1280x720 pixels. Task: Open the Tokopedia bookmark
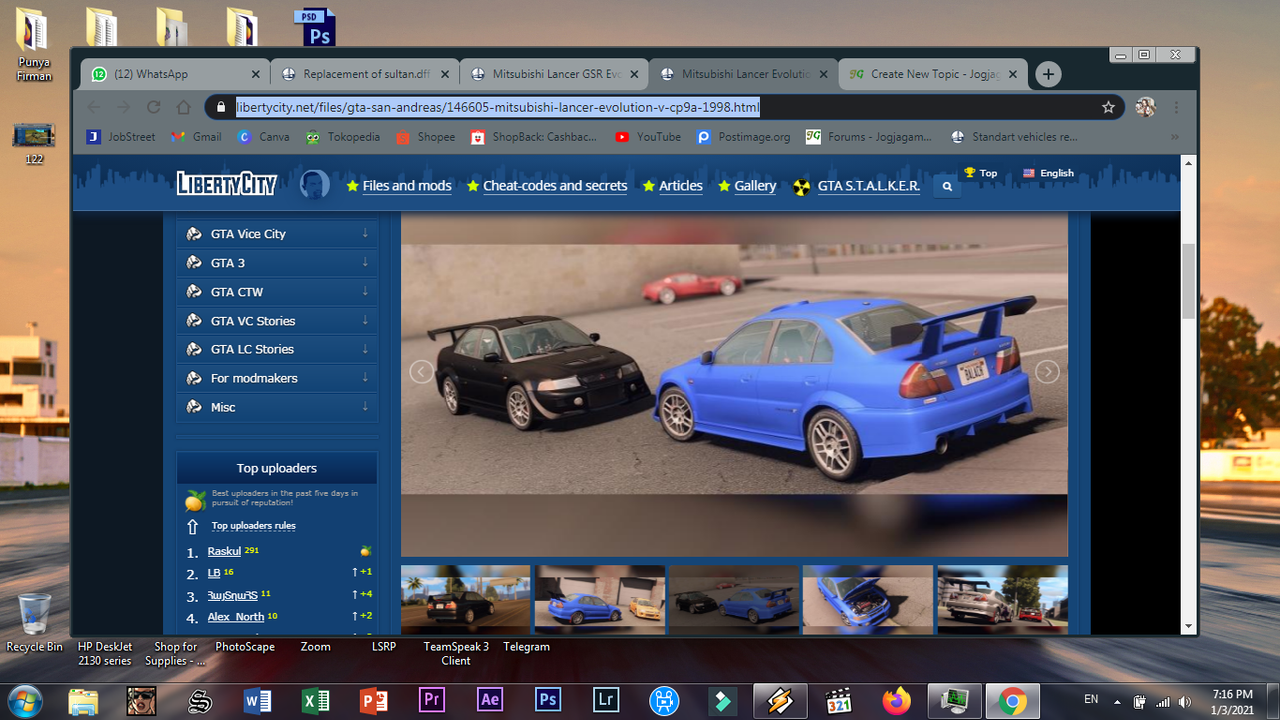click(343, 137)
